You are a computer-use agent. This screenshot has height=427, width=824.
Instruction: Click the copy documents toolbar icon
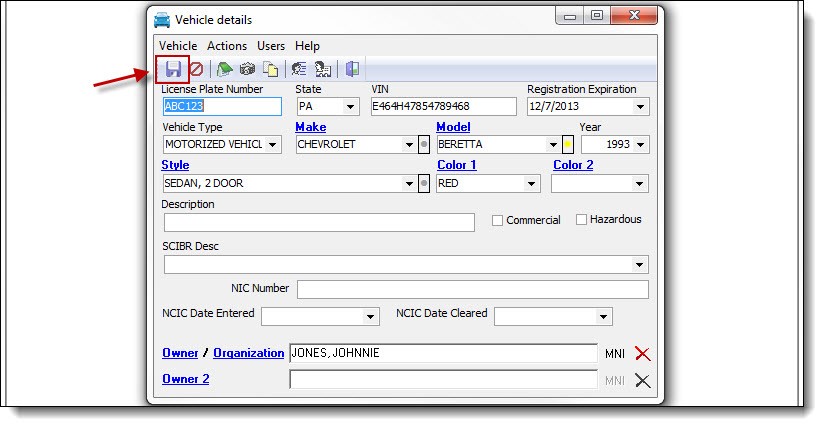pos(270,70)
